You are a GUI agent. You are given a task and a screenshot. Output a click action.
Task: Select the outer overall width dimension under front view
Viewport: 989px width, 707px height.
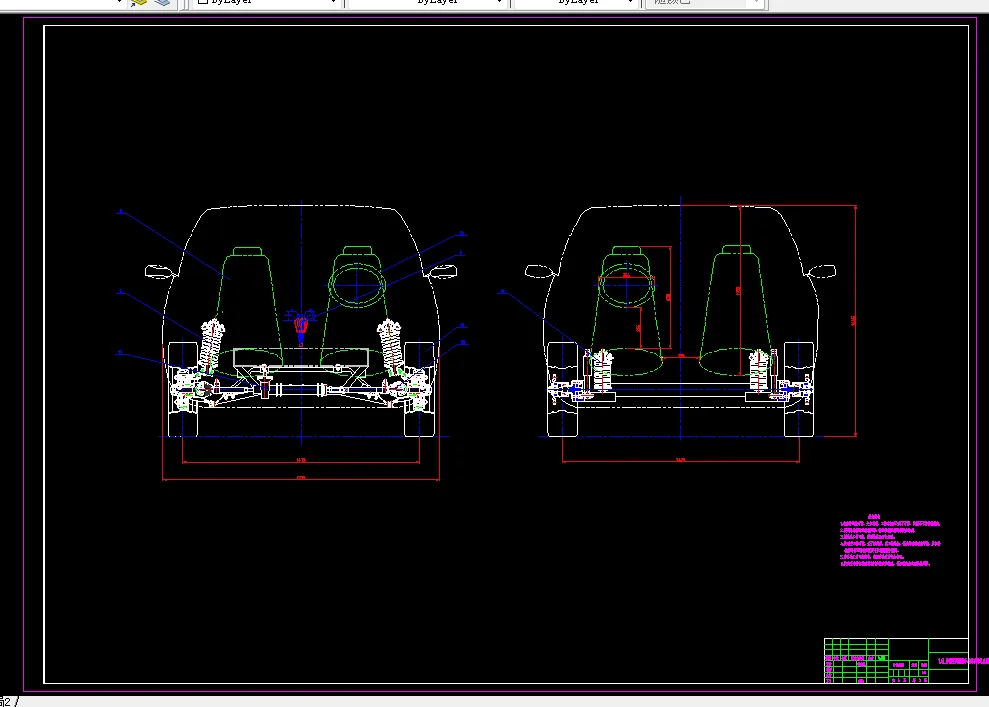tap(301, 479)
